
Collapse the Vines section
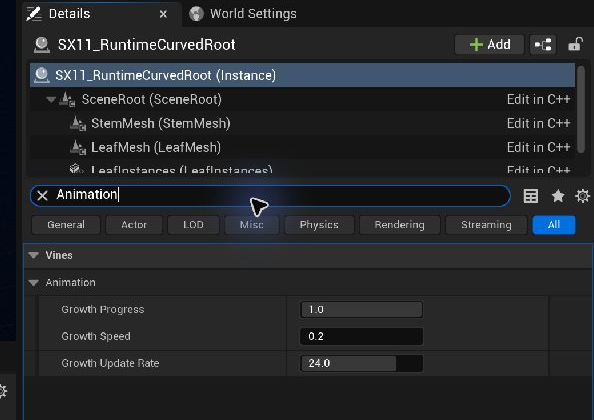click(x=33, y=255)
